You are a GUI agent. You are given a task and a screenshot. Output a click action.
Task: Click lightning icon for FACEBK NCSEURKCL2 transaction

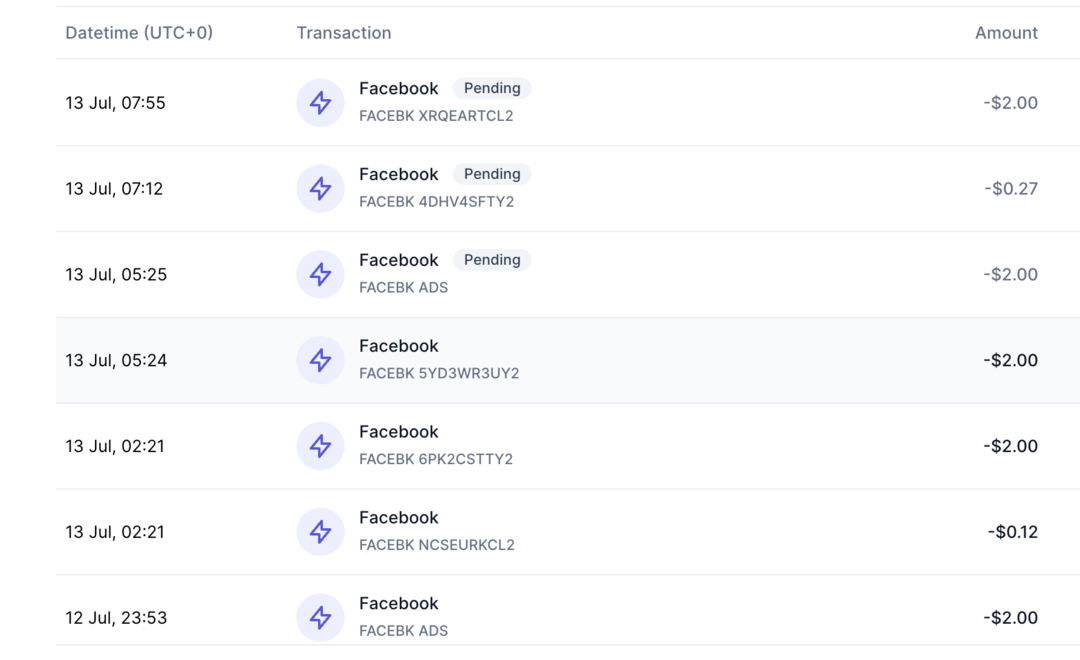click(320, 533)
